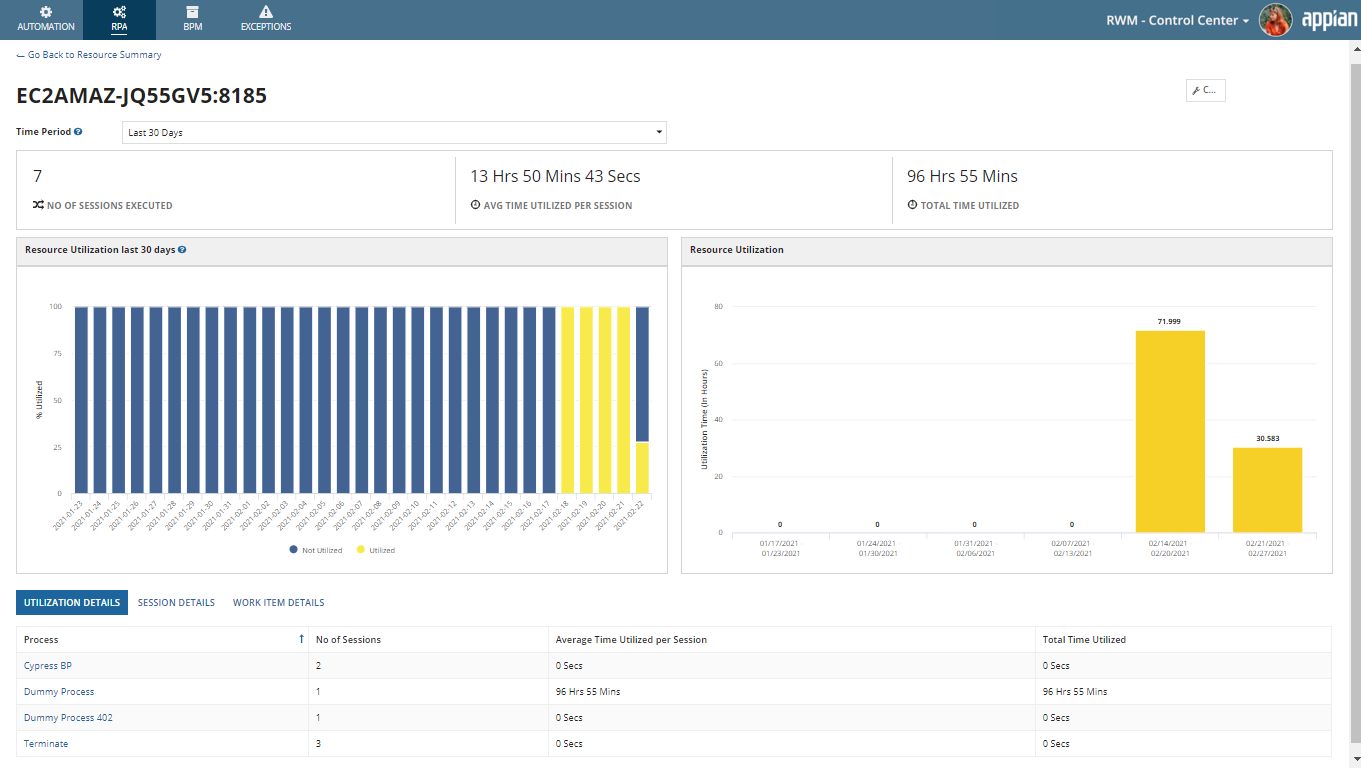1361x768 pixels.
Task: Click the Resource Utilization right chart heading
Action: click(x=737, y=250)
